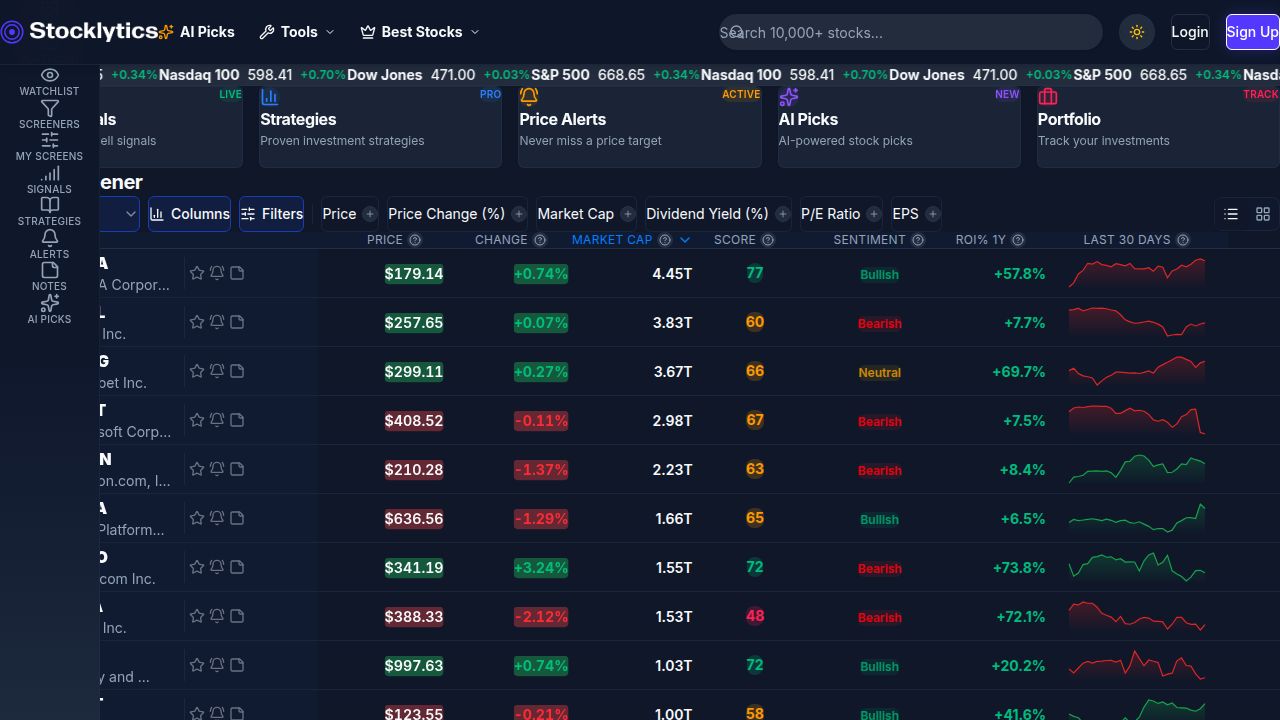Click the Sign Up button

1252,32
